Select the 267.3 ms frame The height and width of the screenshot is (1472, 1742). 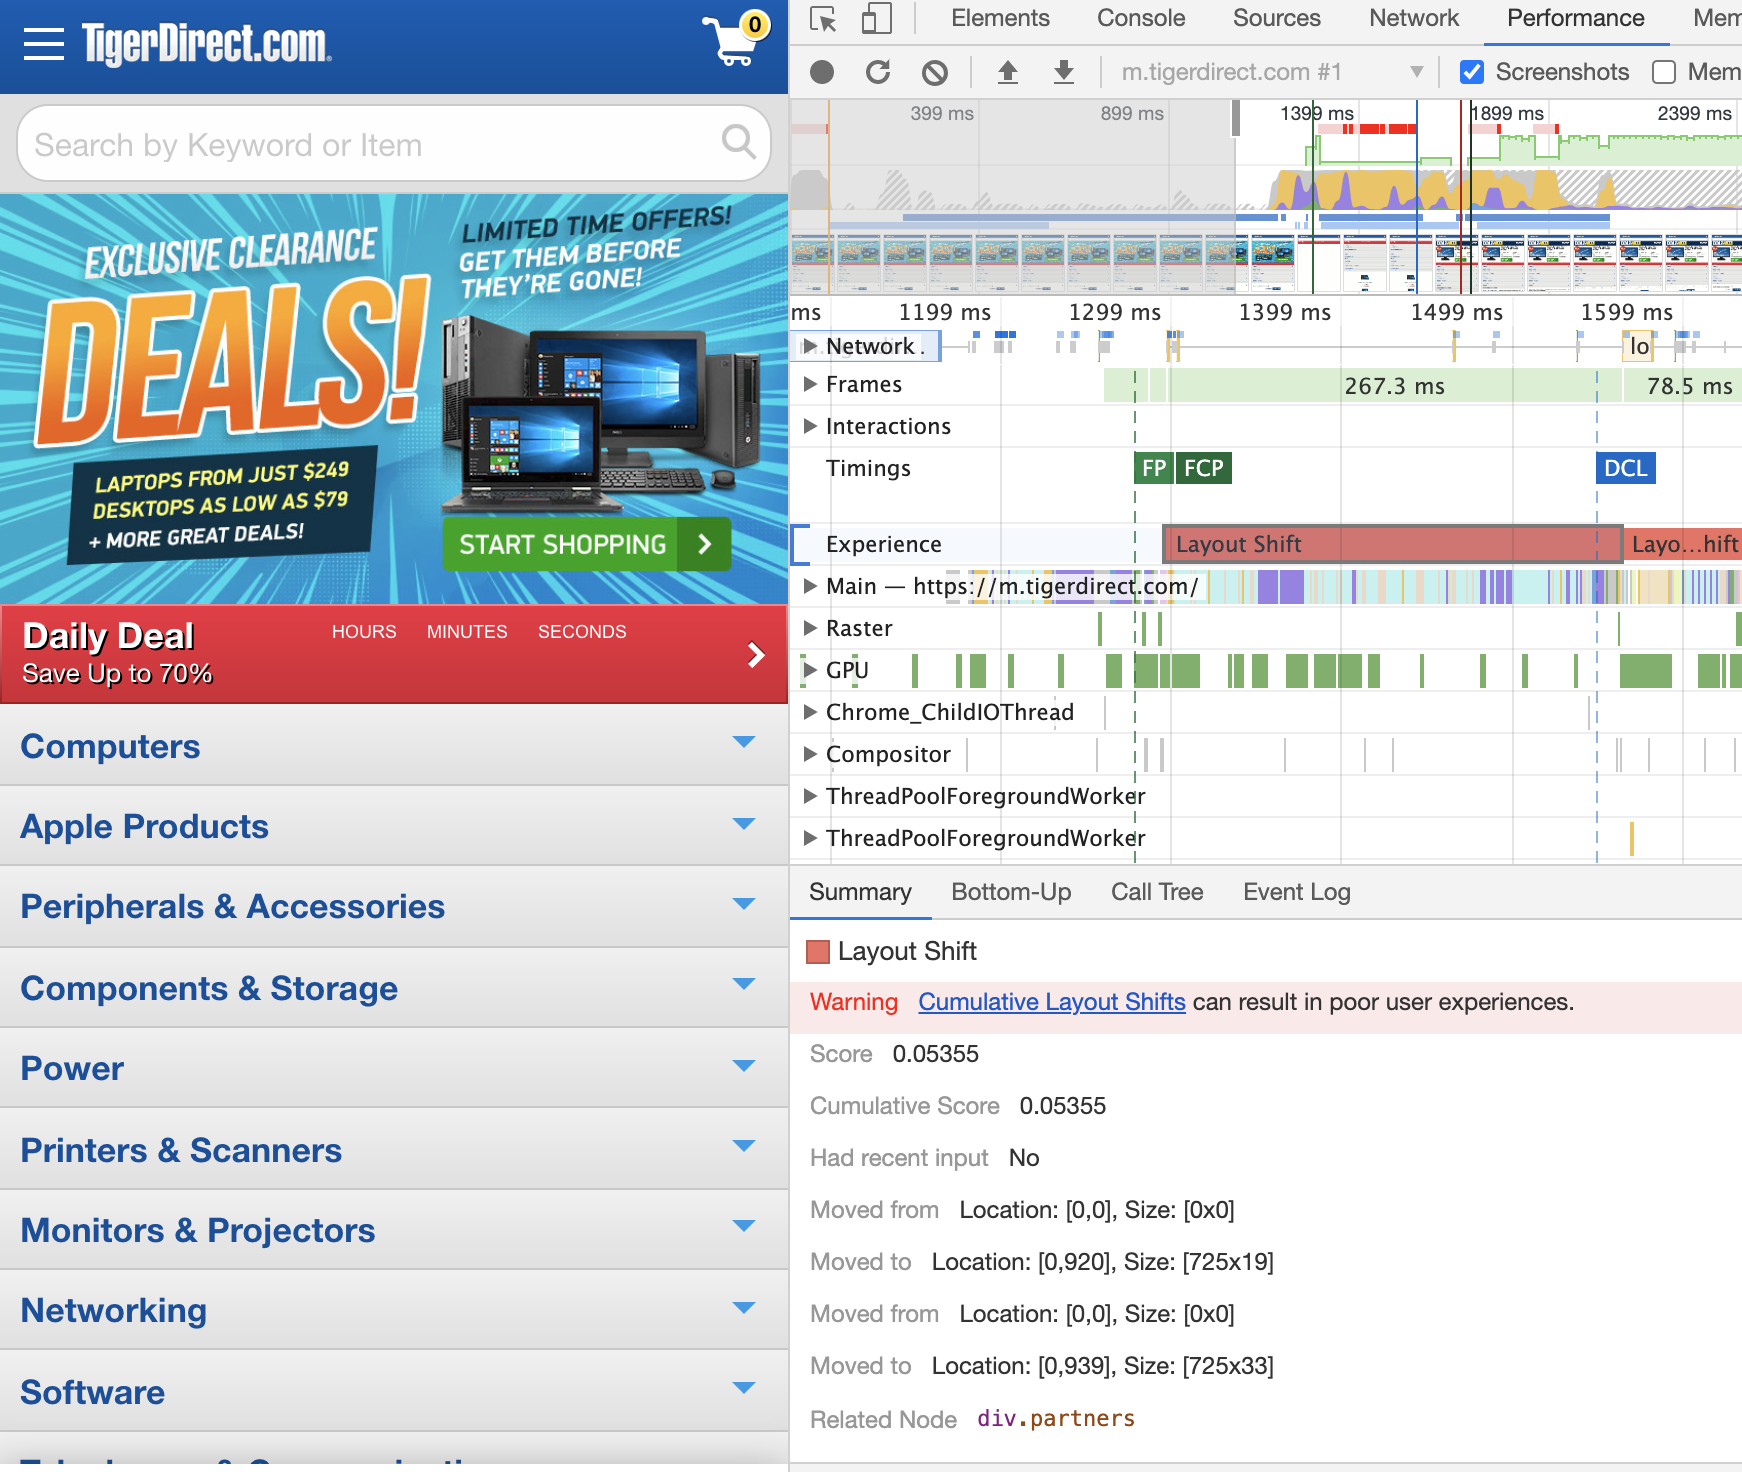click(1394, 386)
